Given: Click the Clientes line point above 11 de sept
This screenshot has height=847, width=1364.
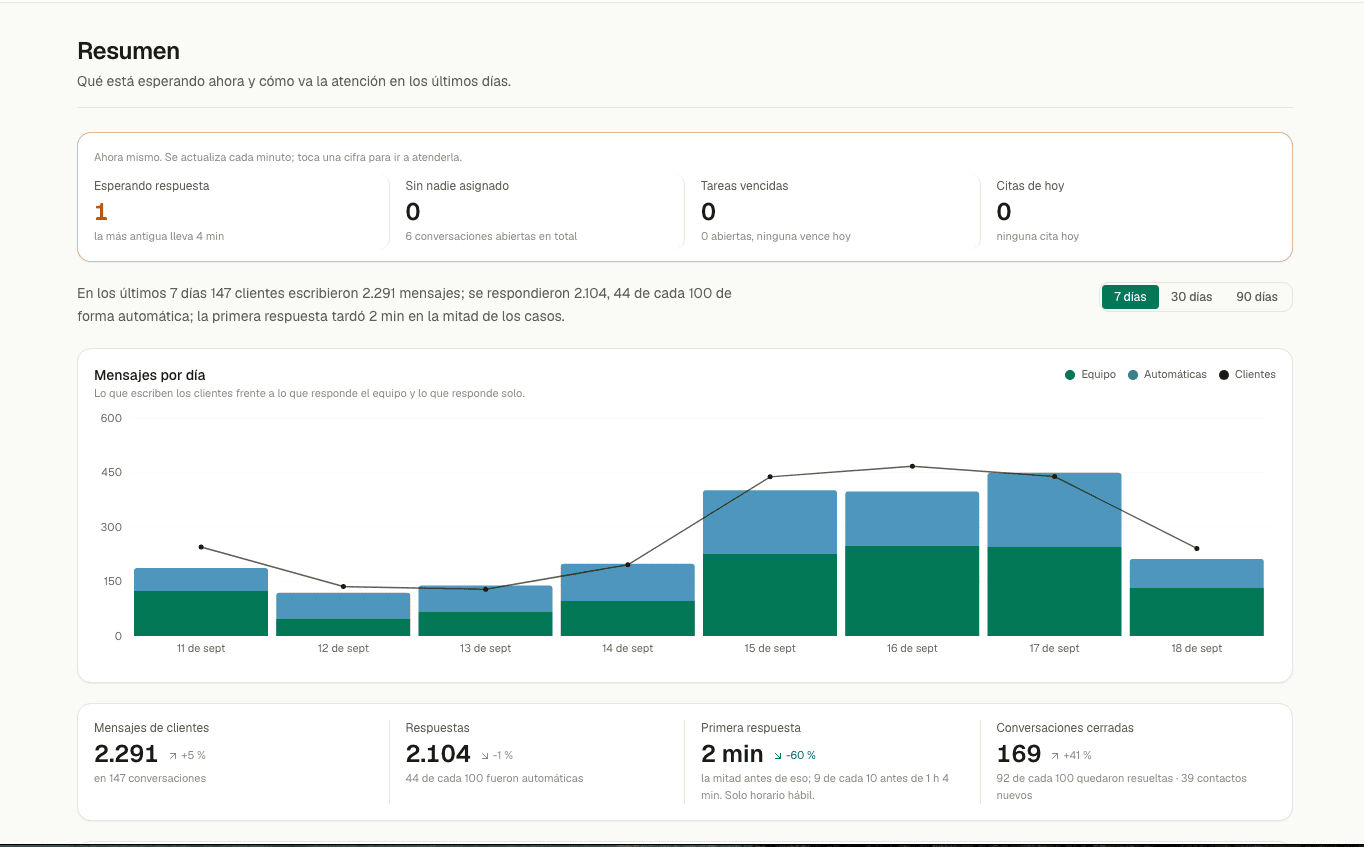Looking at the screenshot, I should [x=201, y=547].
